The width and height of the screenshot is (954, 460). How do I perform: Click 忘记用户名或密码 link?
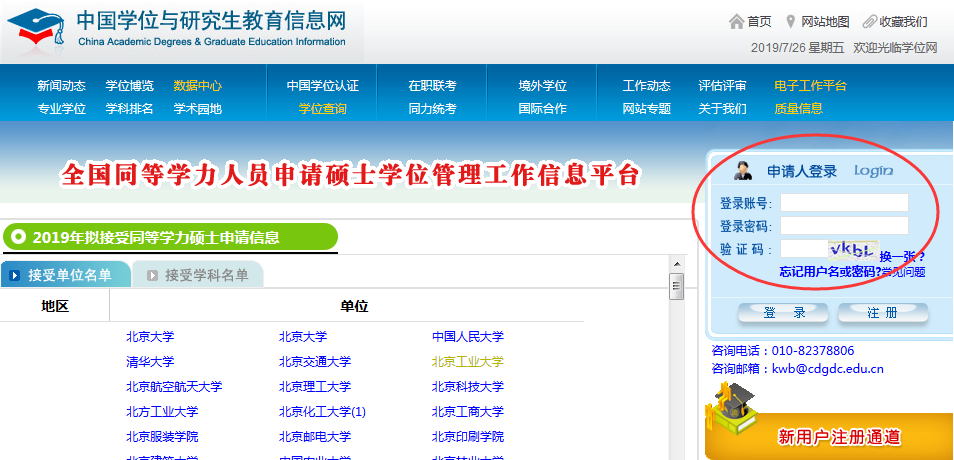click(x=830, y=271)
